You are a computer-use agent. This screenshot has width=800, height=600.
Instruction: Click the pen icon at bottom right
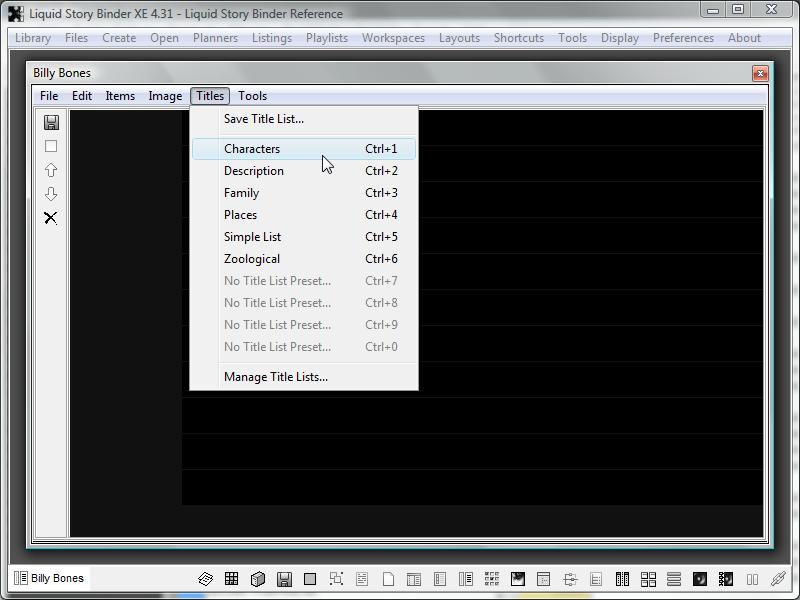click(778, 579)
